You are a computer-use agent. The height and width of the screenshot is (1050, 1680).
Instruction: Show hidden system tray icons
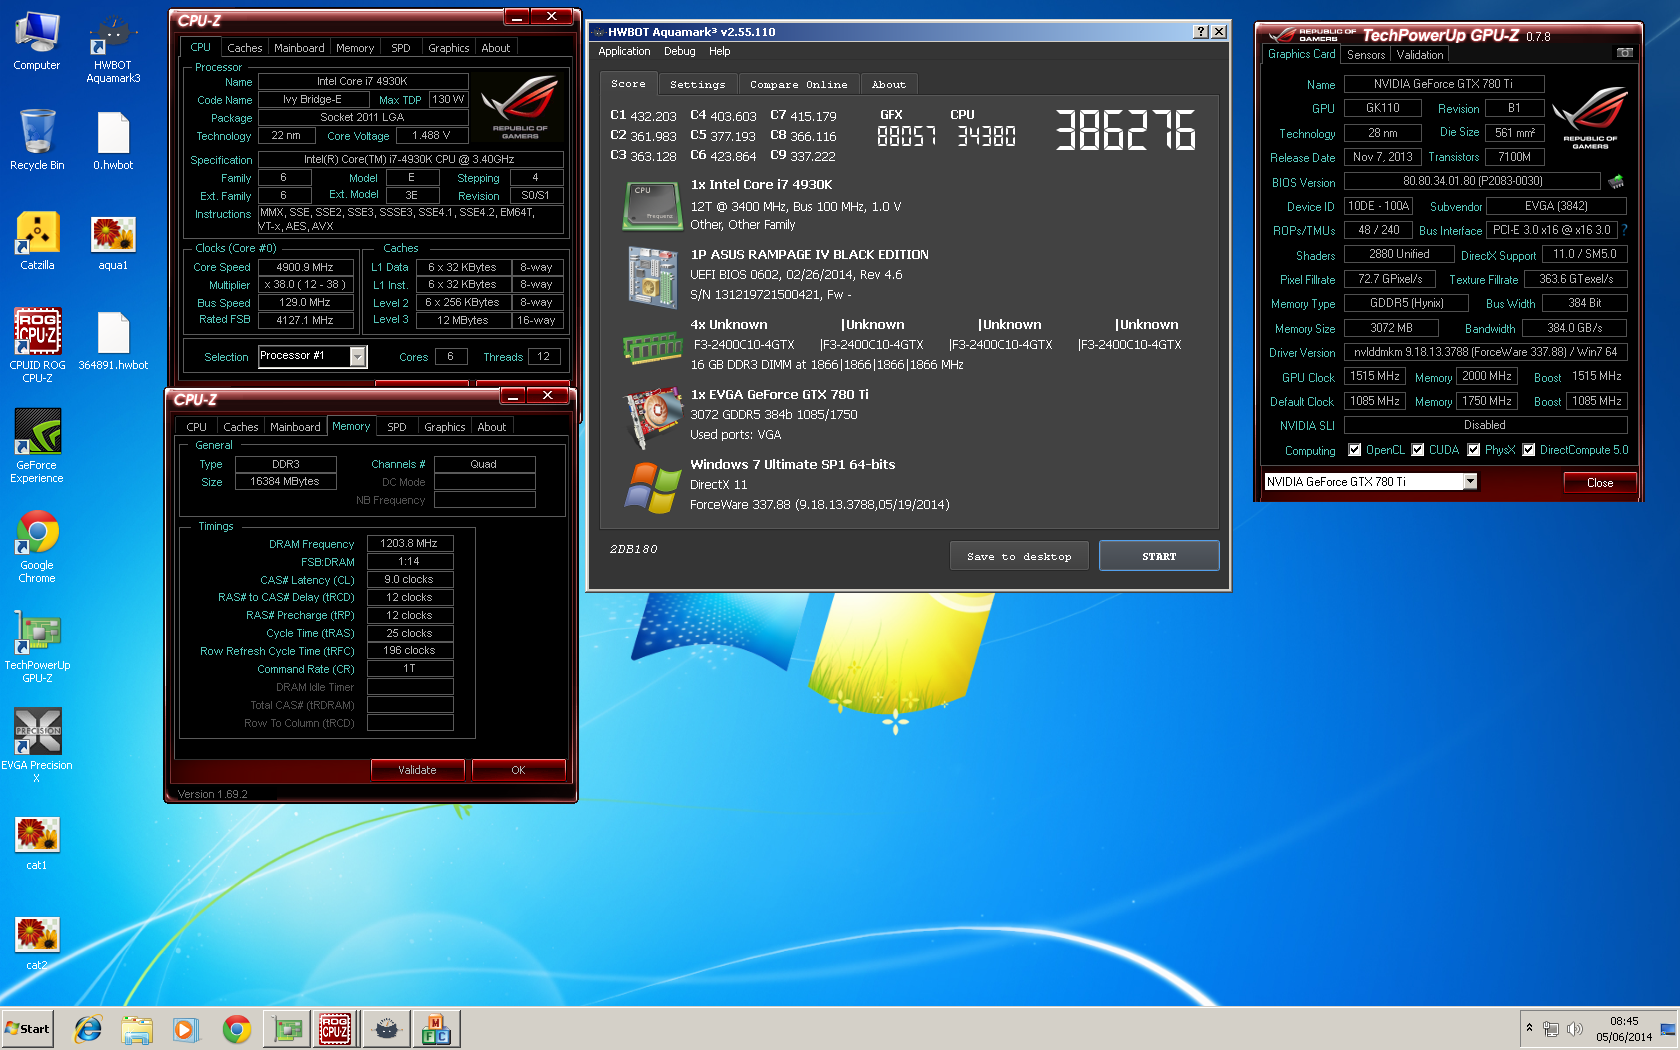(x=1529, y=1028)
